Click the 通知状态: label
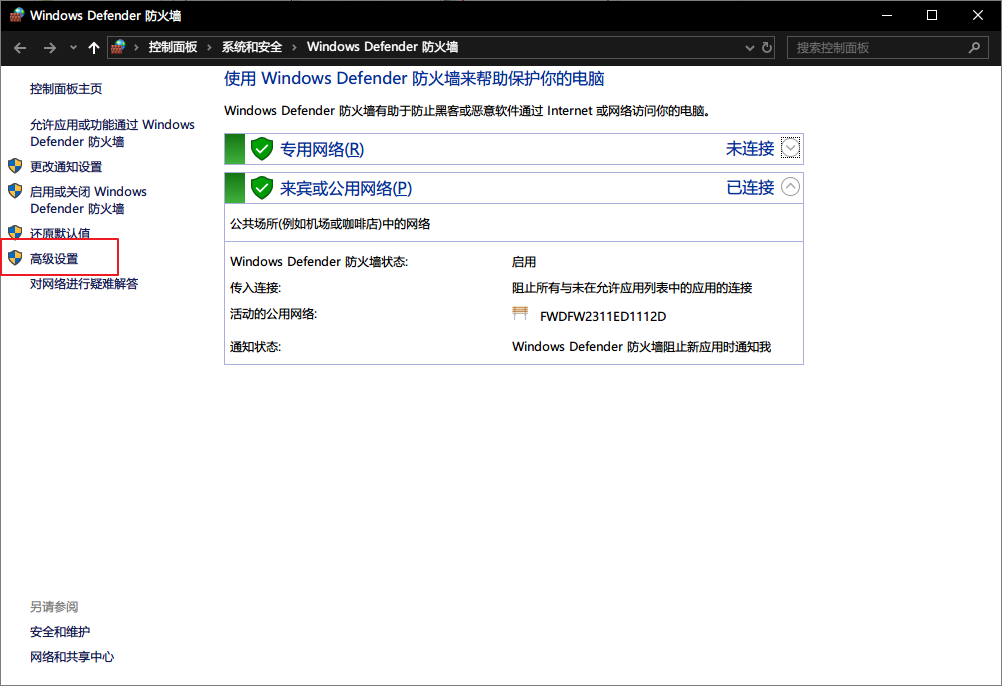 (x=256, y=347)
